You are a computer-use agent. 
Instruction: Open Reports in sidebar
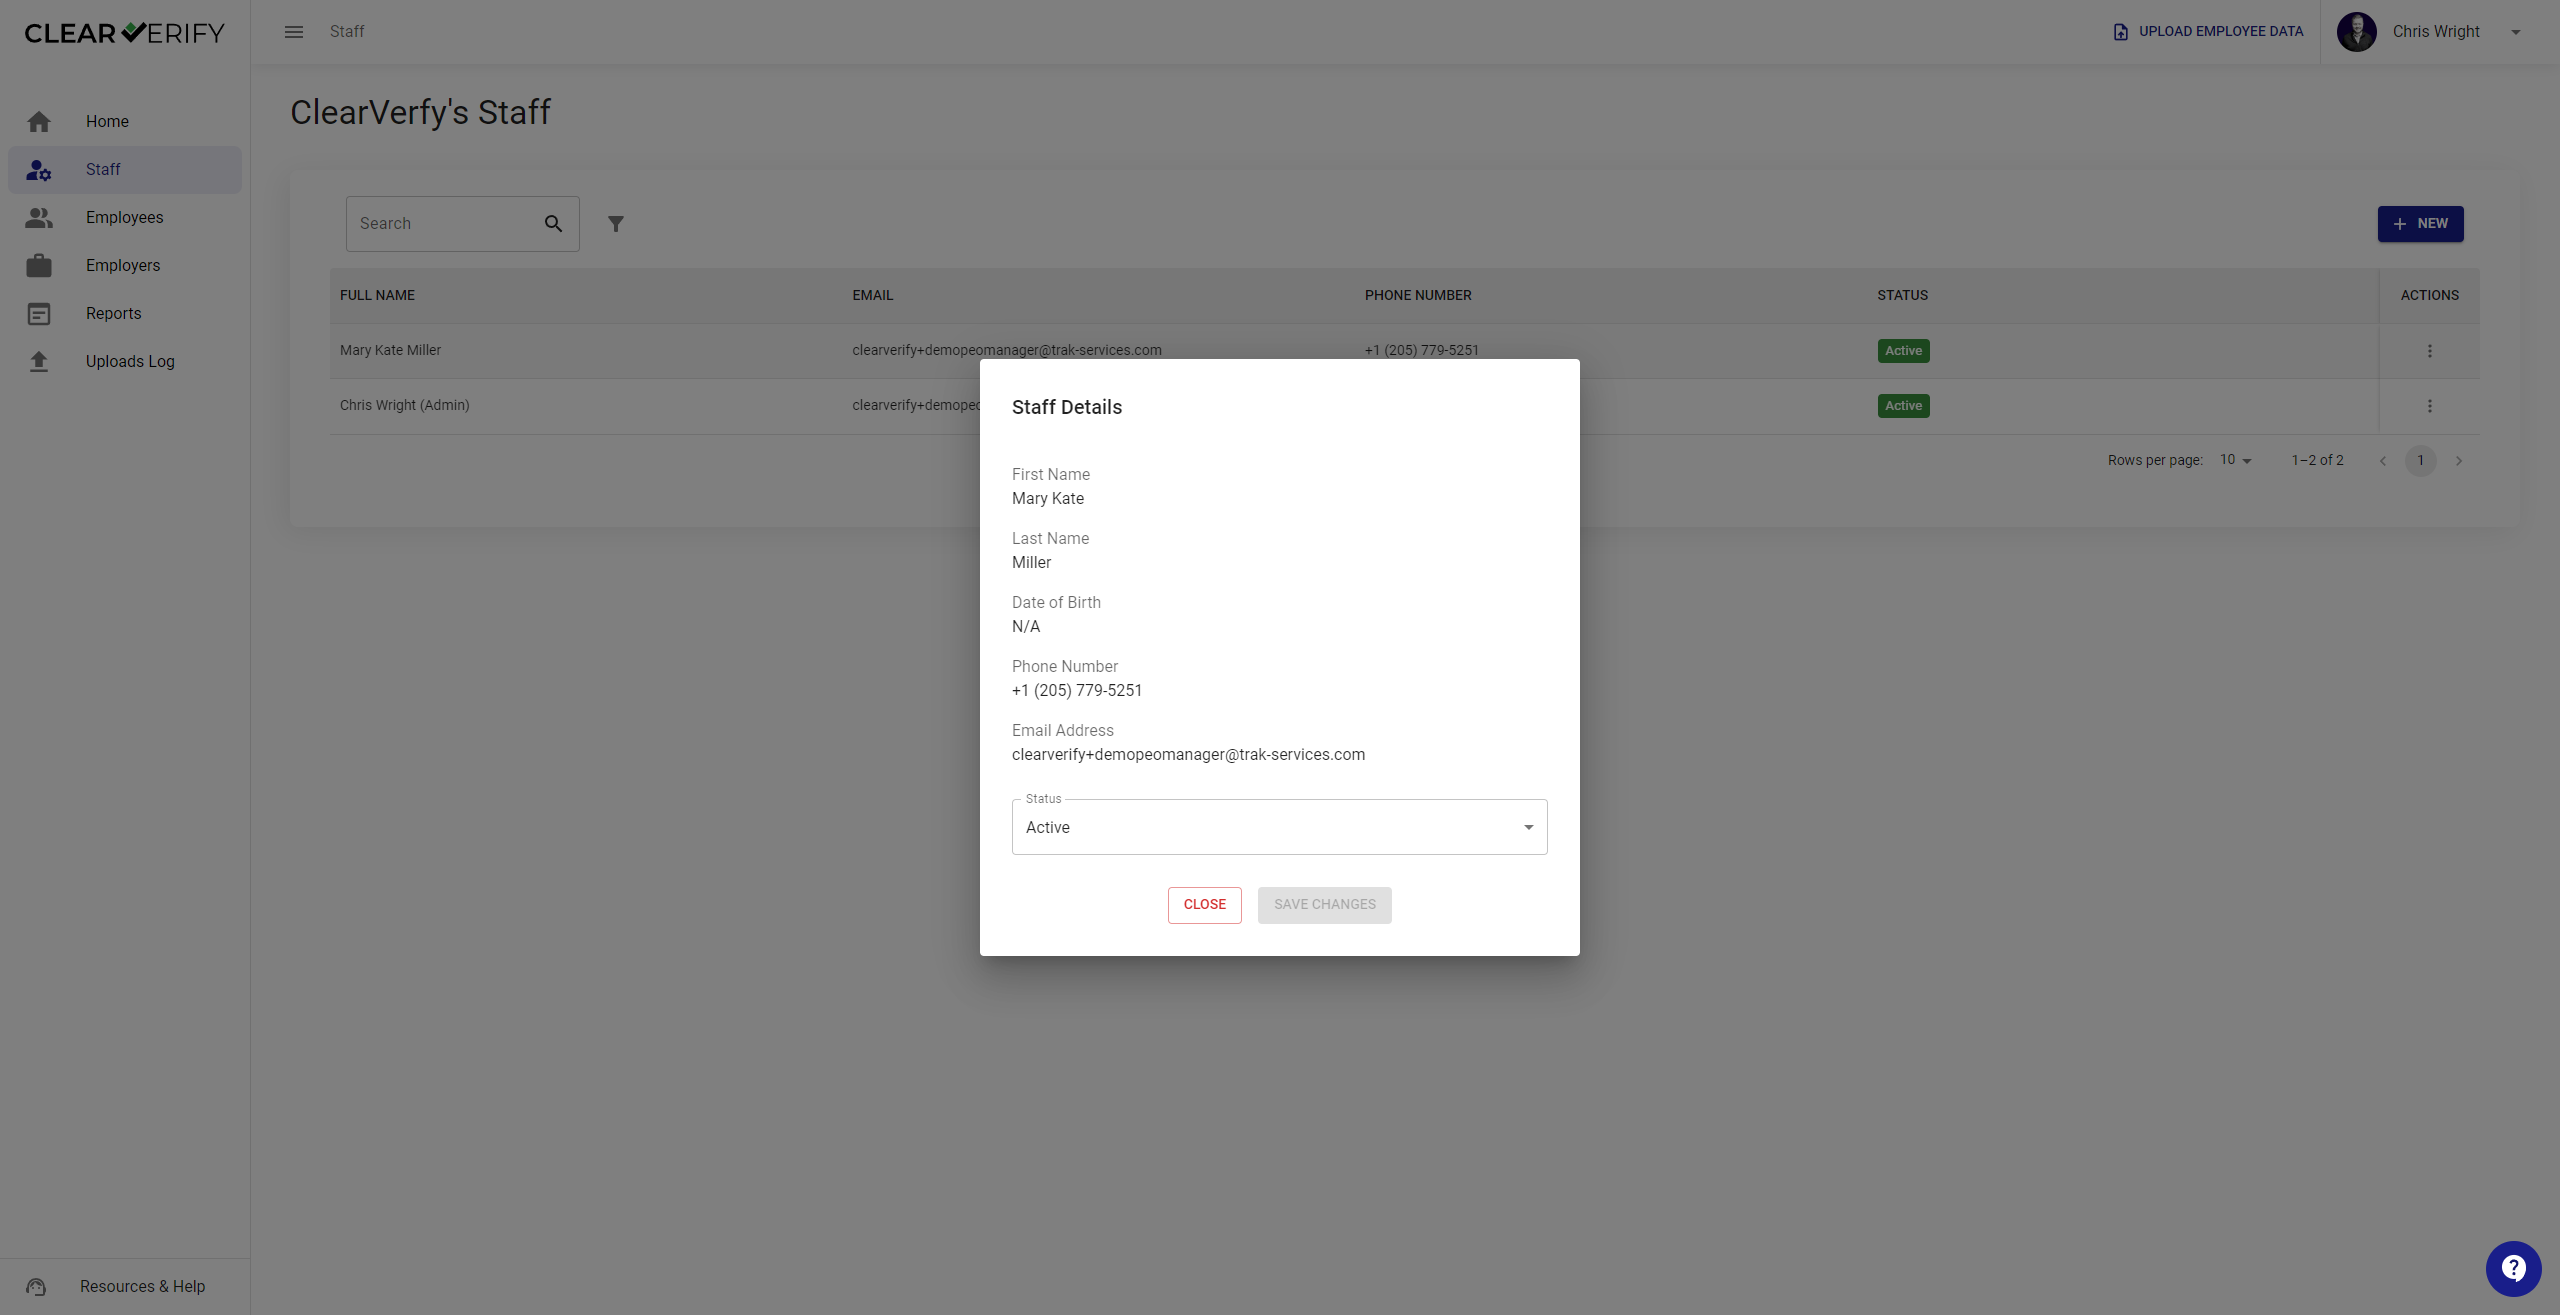[x=125, y=314]
